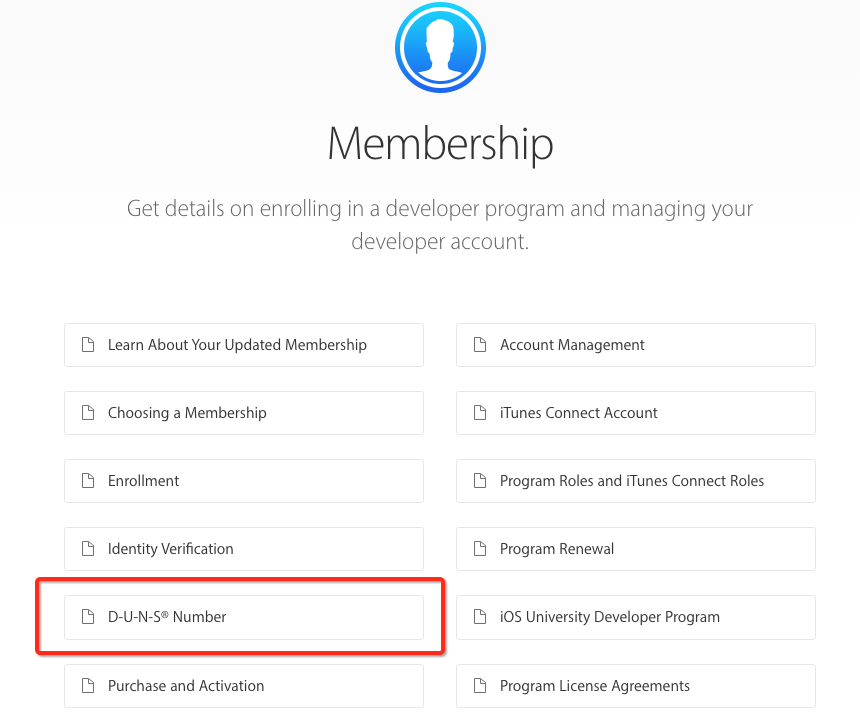
Task: Select the D-U-N-S Number link
Action: [167, 617]
